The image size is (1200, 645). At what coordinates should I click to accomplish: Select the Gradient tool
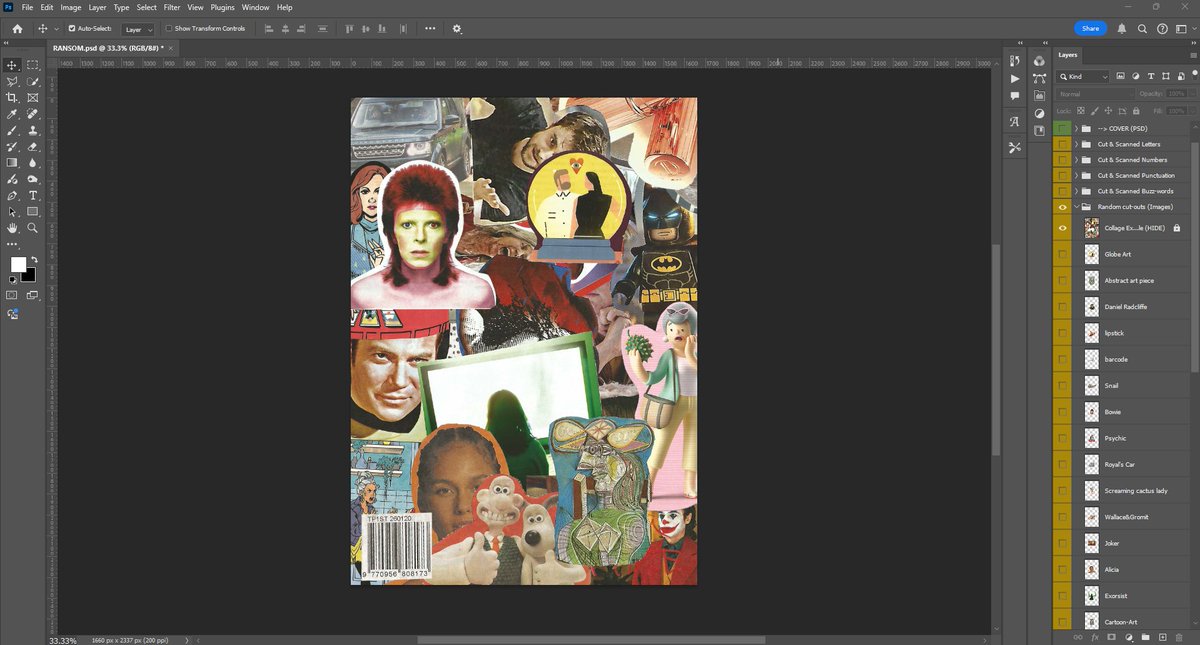pyautogui.click(x=12, y=162)
